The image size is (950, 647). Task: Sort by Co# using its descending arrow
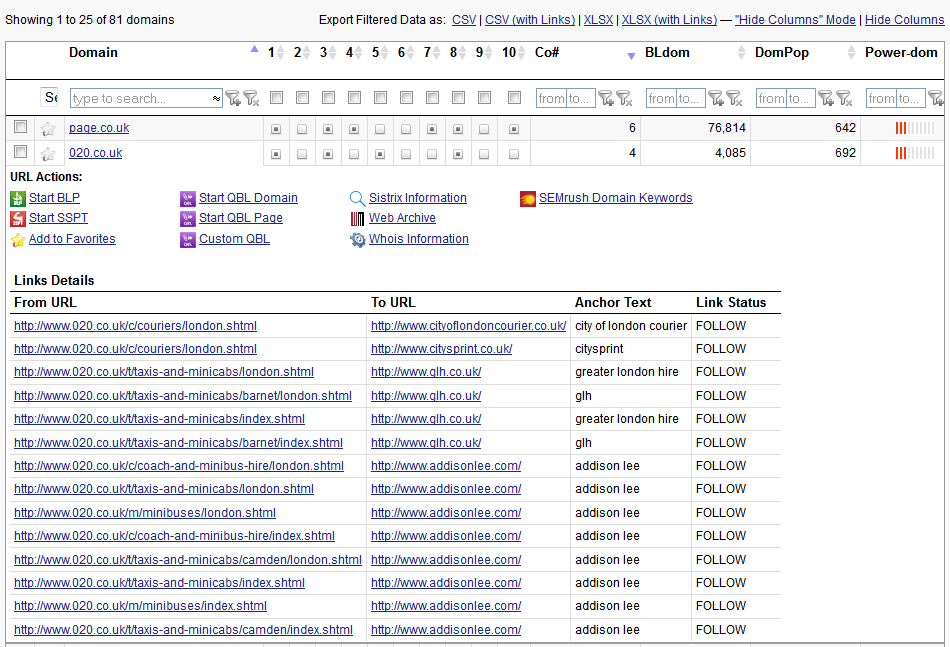[631, 56]
